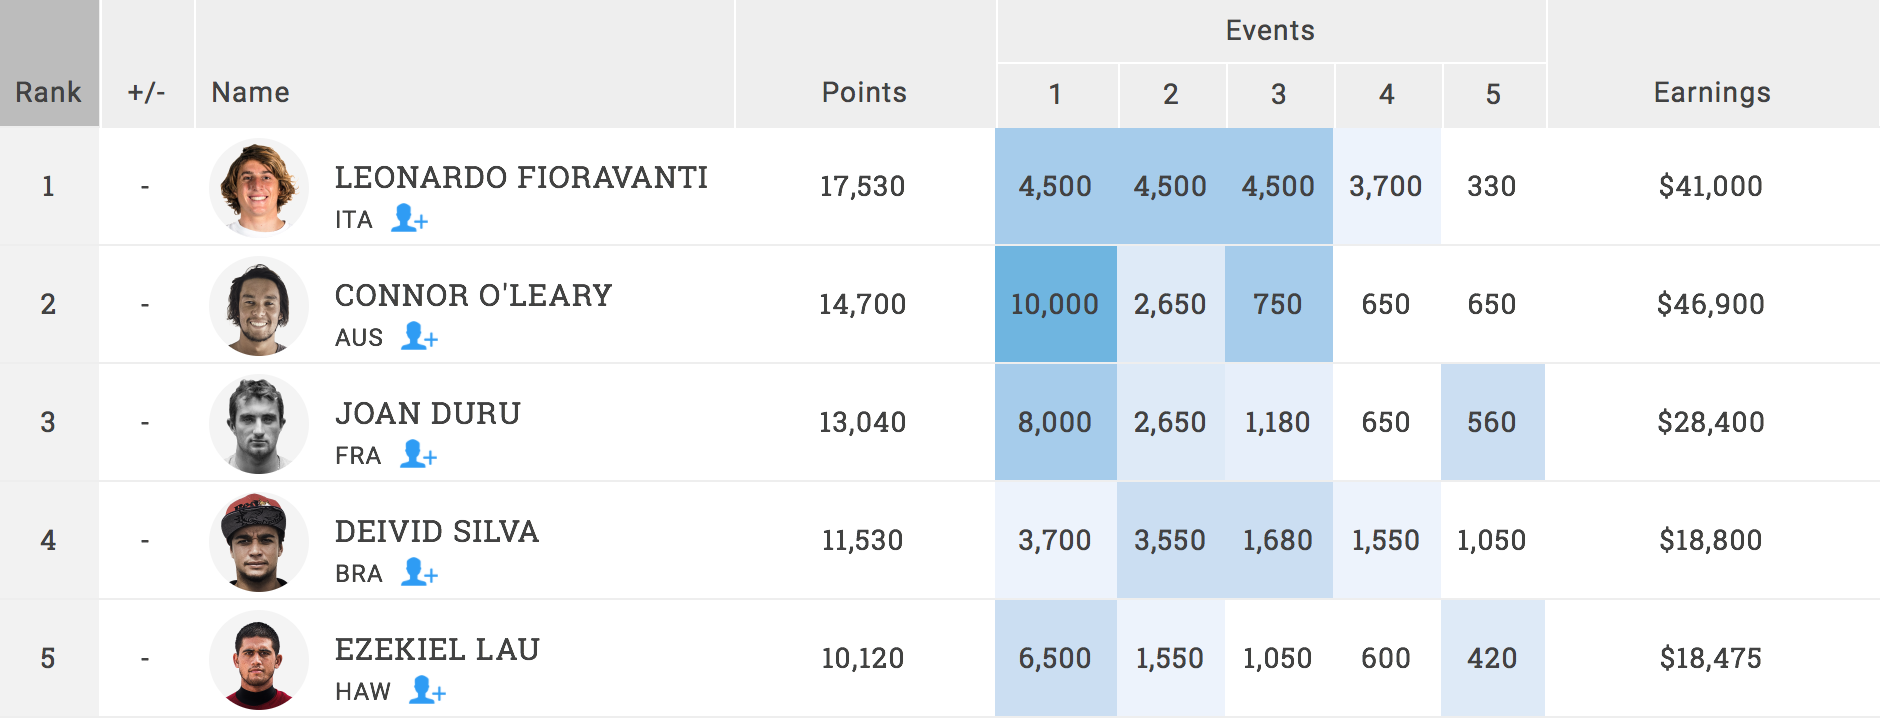Open the DEIVID SILVA name link
Image resolution: width=1884 pixels, height=718 pixels.
coord(437,531)
